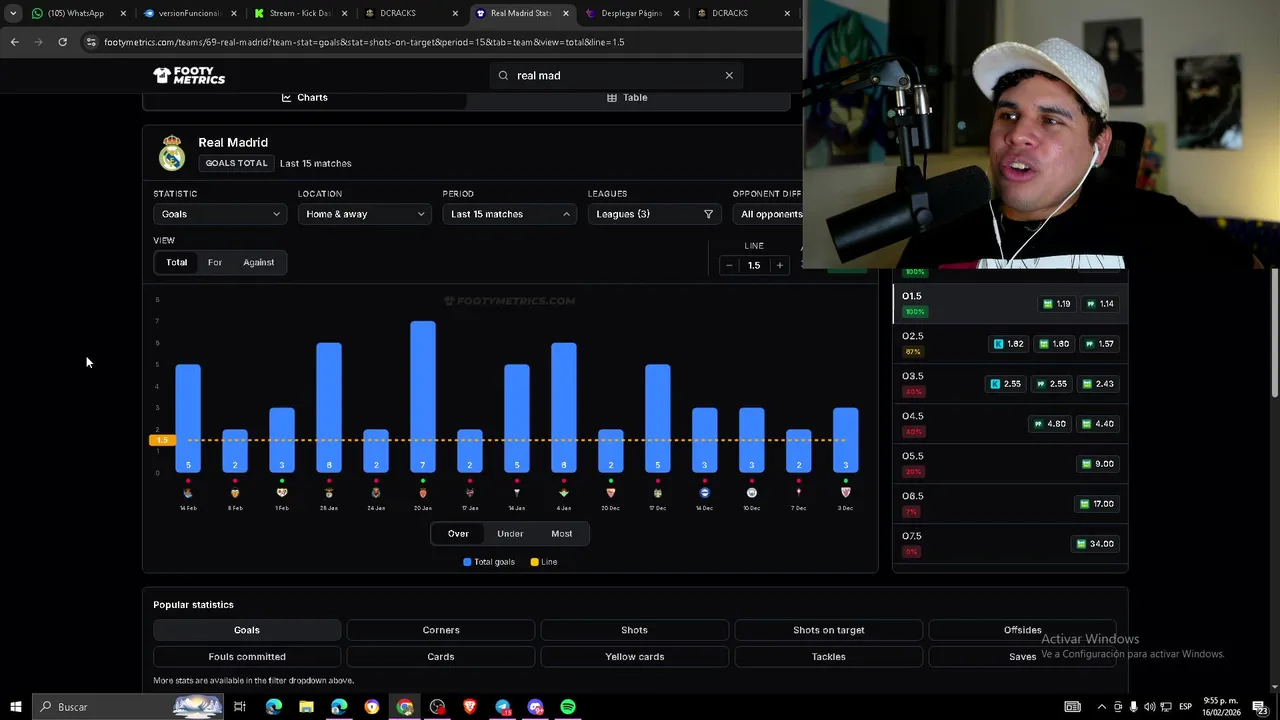
Task: Click the FootyMetrics logo
Action: (x=189, y=76)
